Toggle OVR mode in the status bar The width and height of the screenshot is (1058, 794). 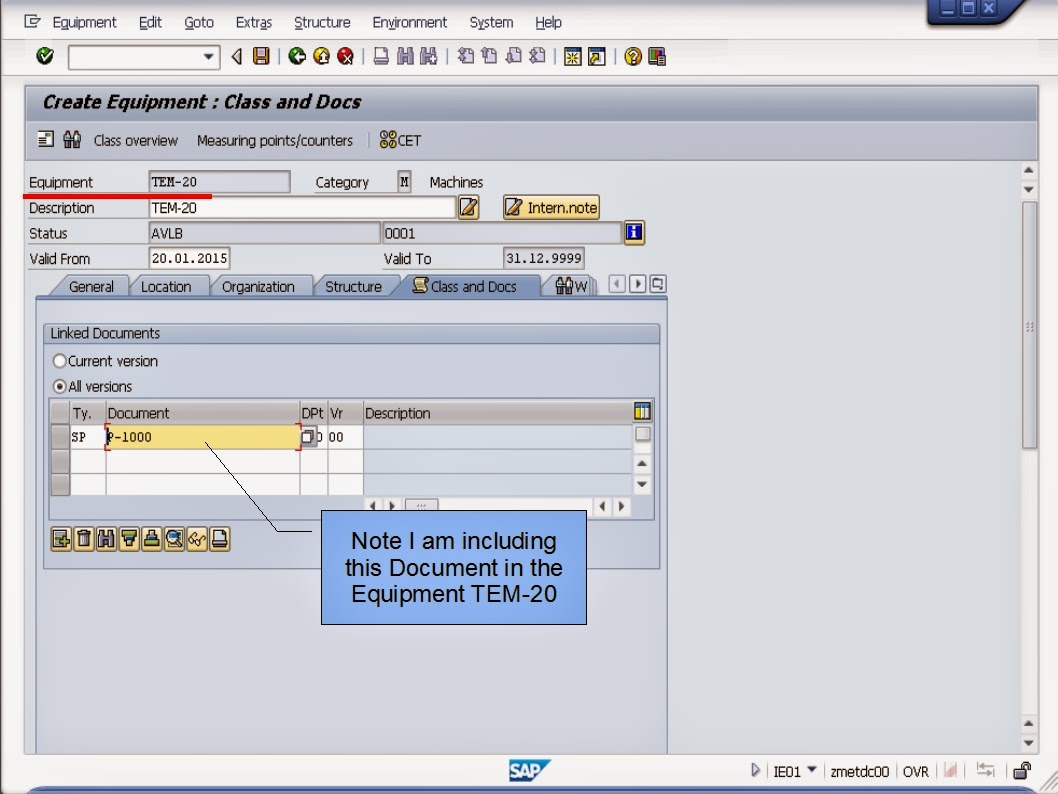pyautogui.click(x=914, y=771)
